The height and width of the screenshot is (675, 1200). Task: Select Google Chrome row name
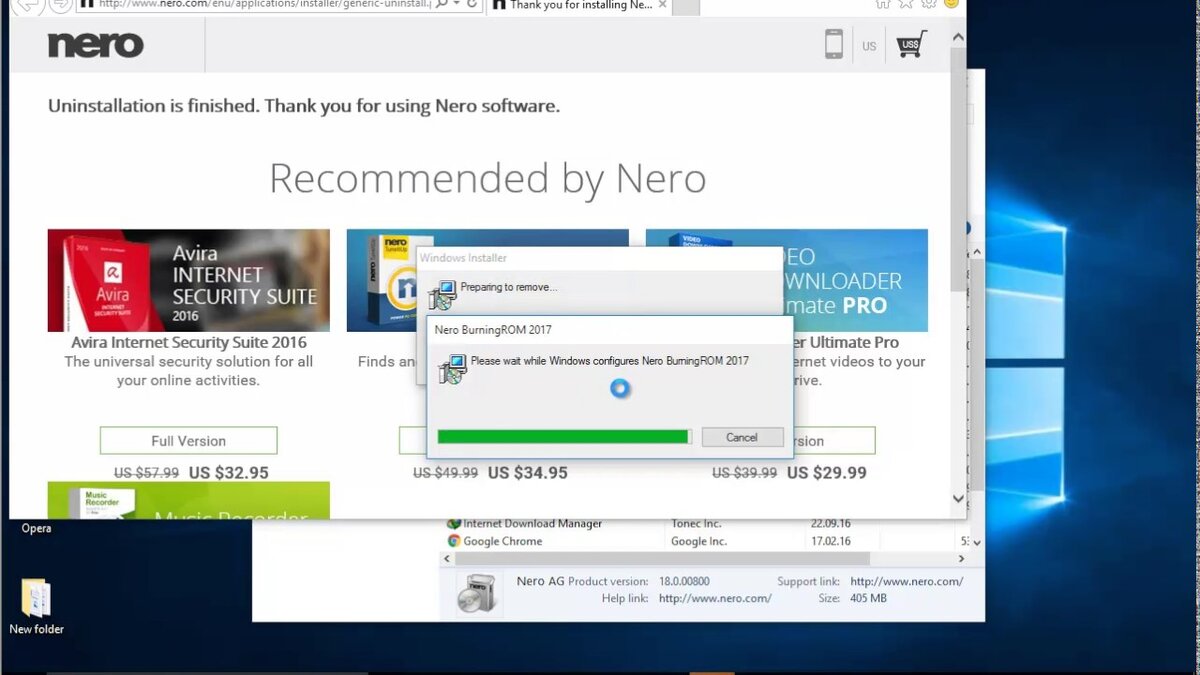(503, 541)
